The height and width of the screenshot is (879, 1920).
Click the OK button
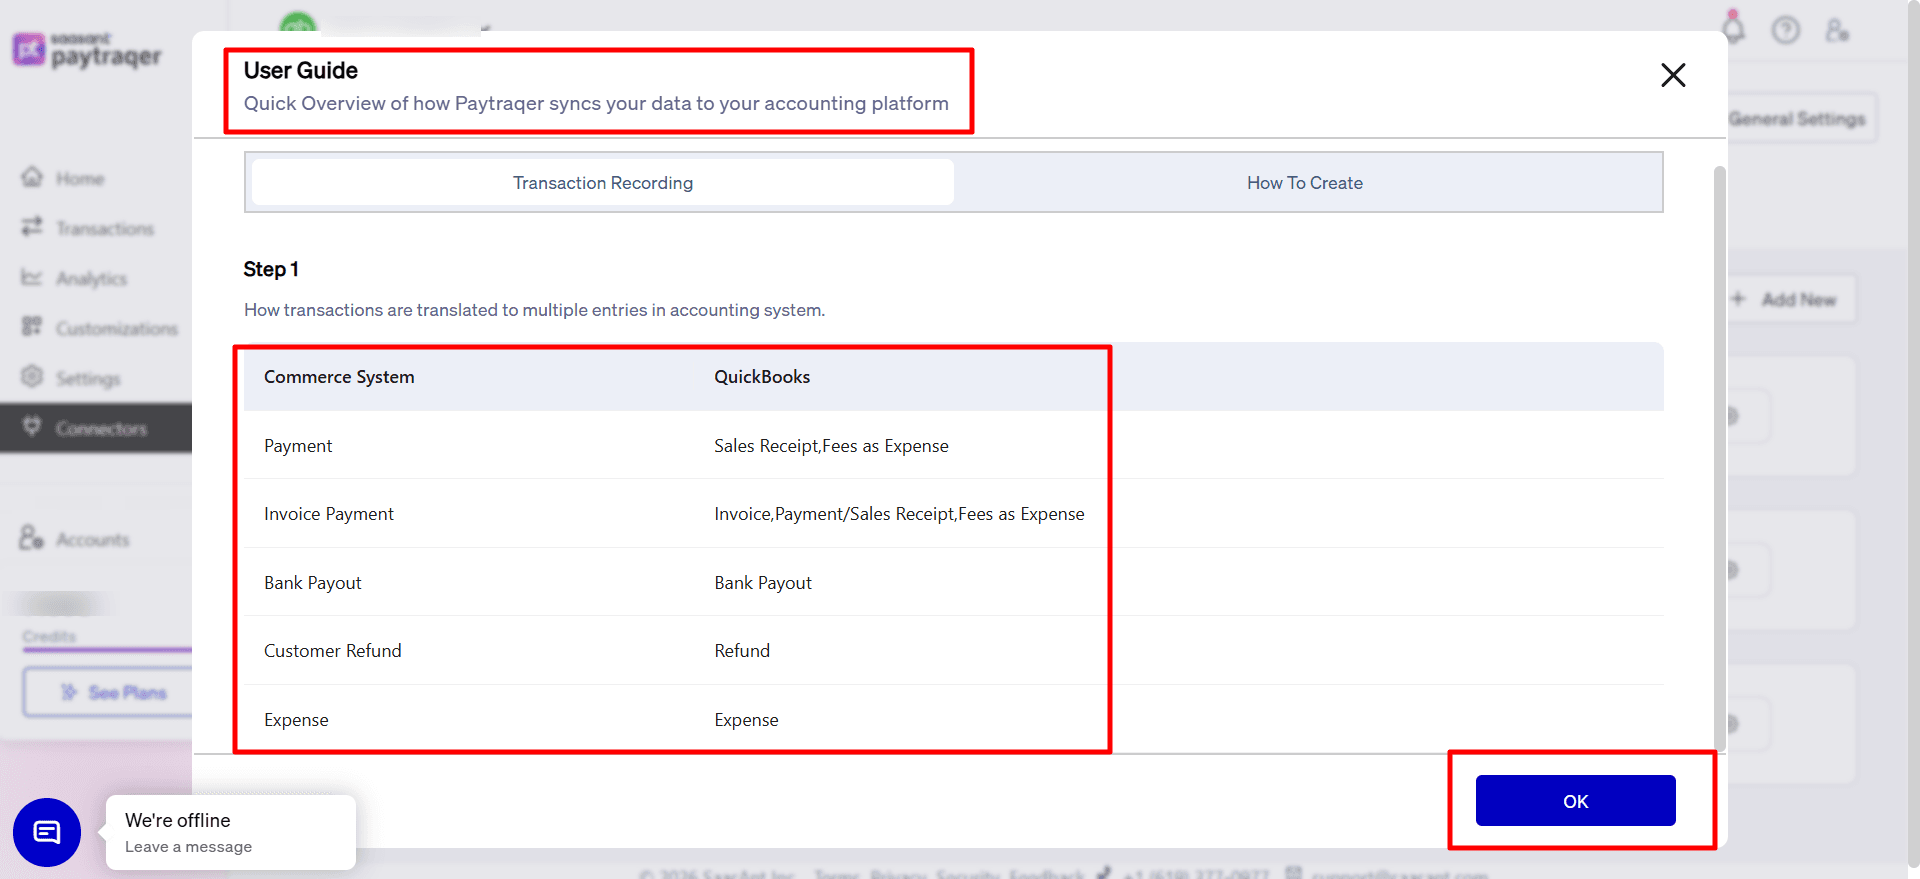tap(1575, 801)
